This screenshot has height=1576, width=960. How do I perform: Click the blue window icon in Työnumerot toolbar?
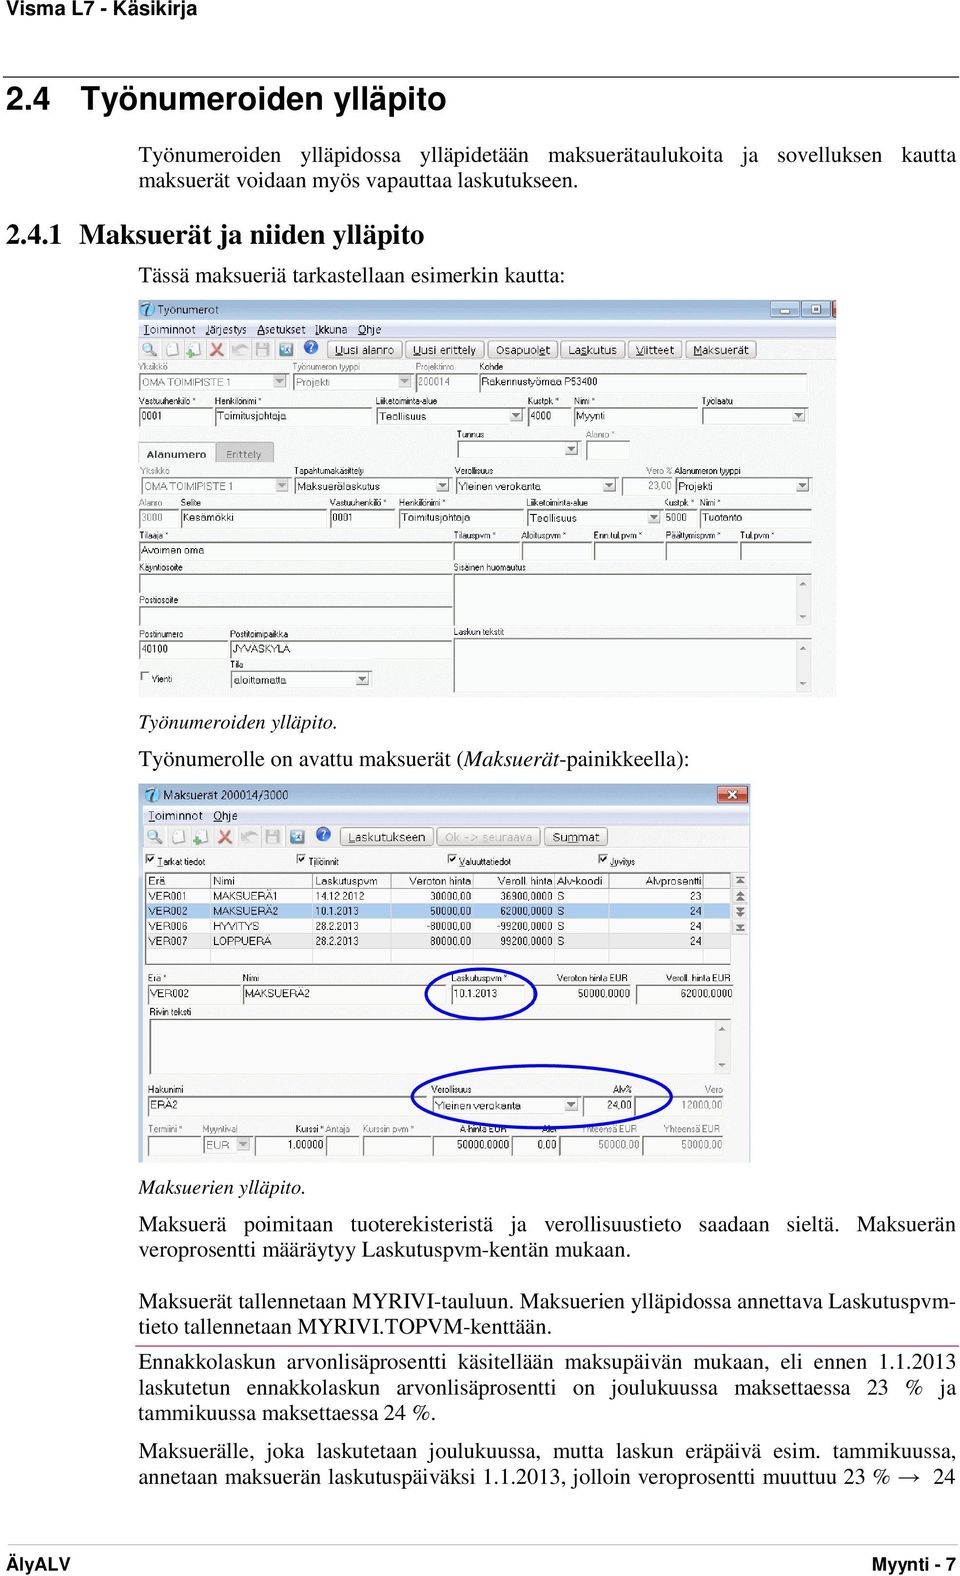click(286, 349)
